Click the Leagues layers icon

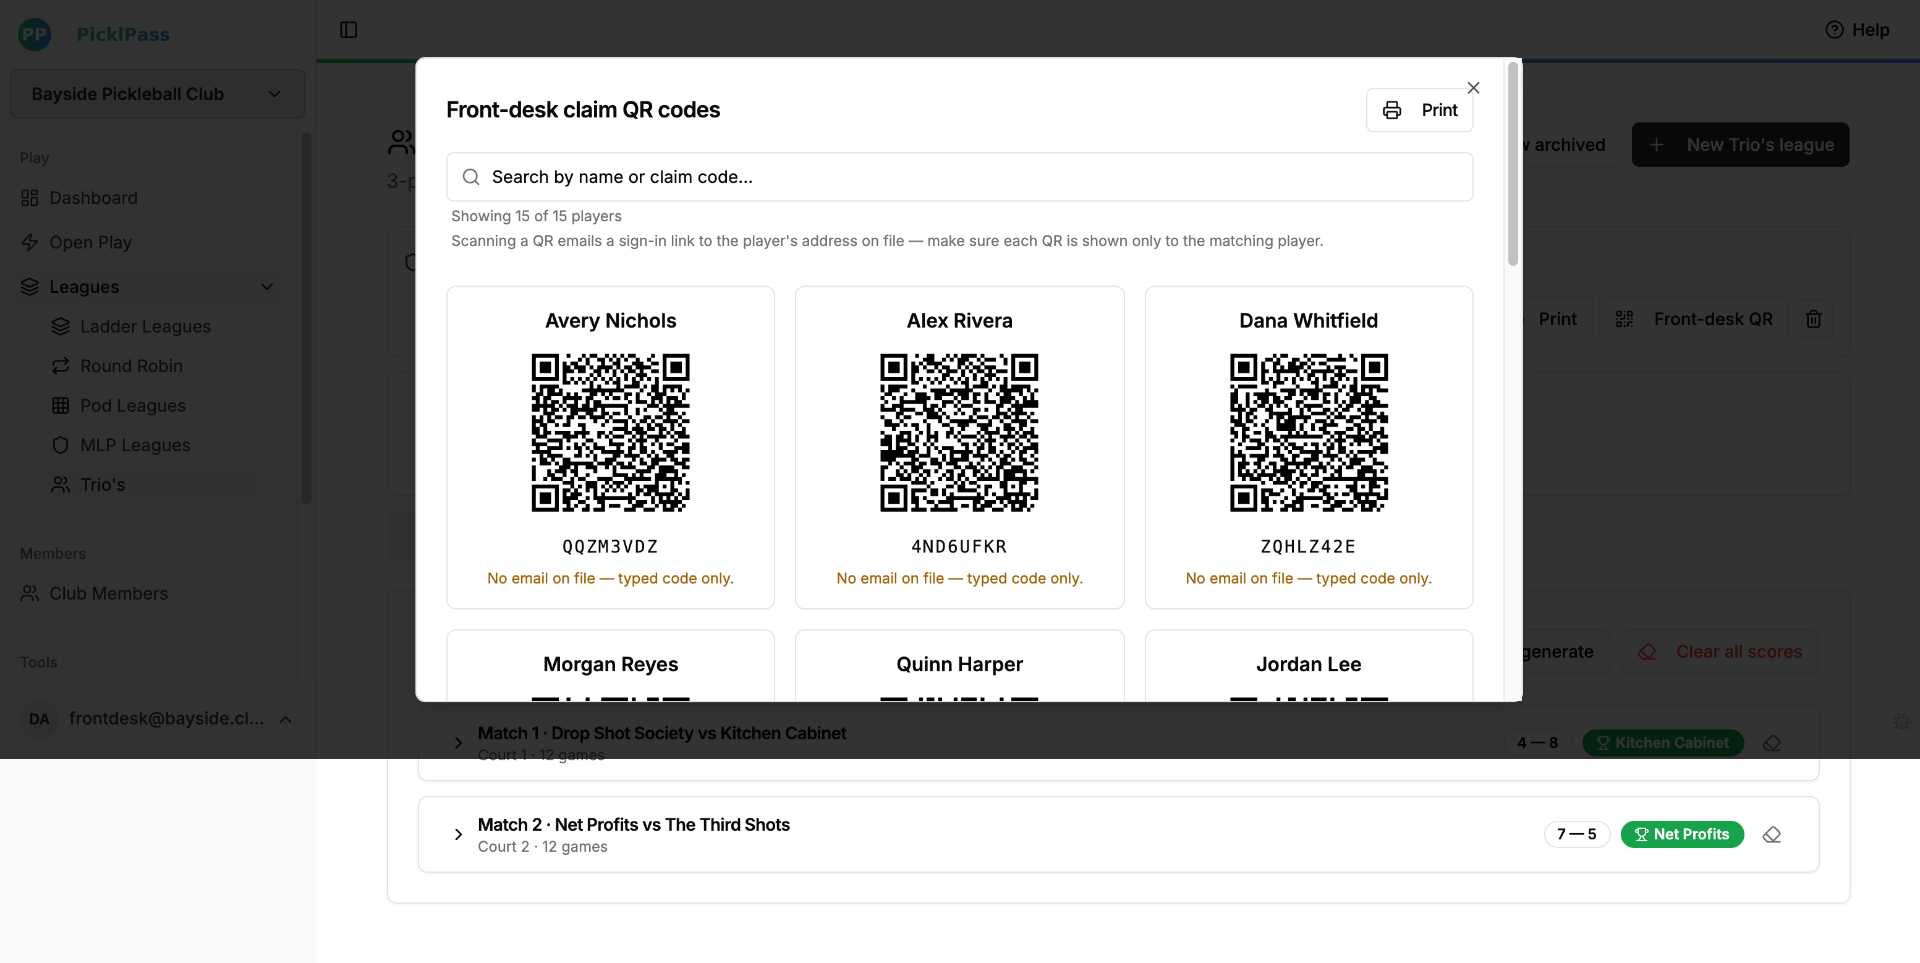click(x=30, y=287)
